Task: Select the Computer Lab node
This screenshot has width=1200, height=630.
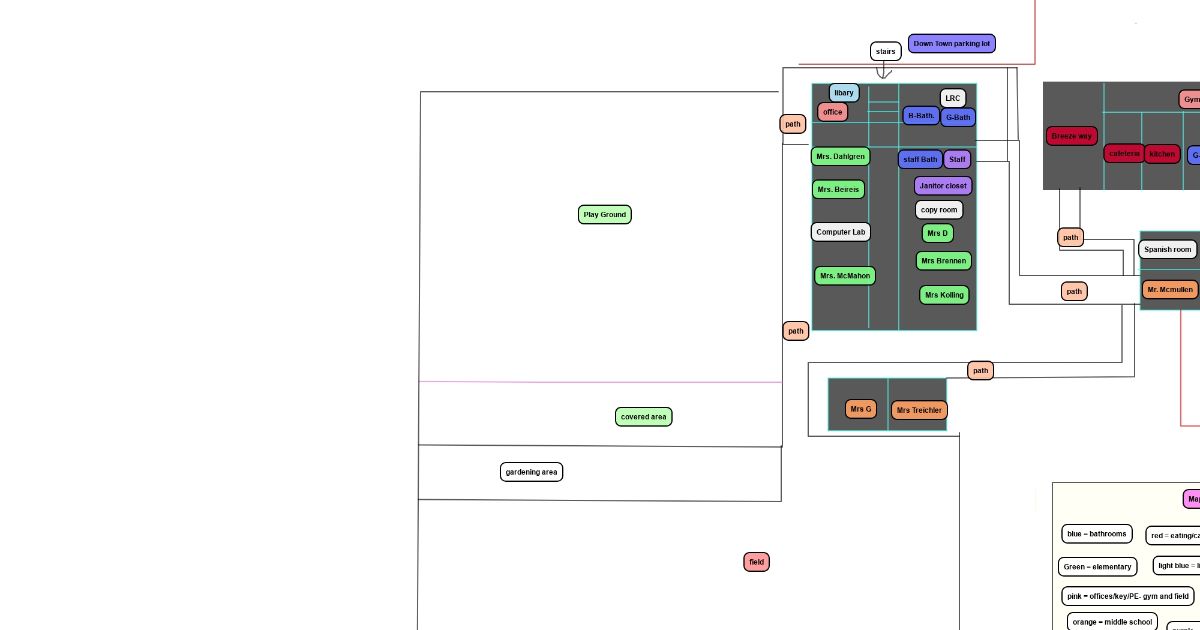Action: pos(840,232)
